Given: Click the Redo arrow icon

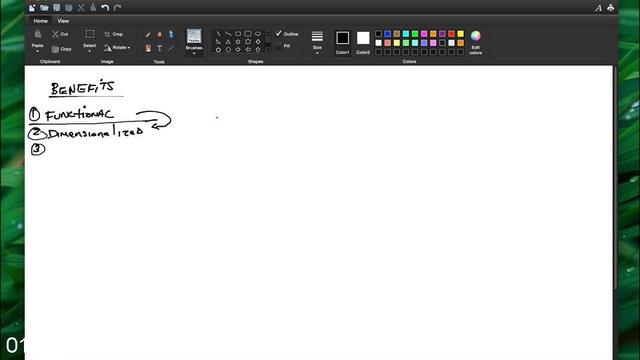Looking at the screenshot, I should pos(118,8).
